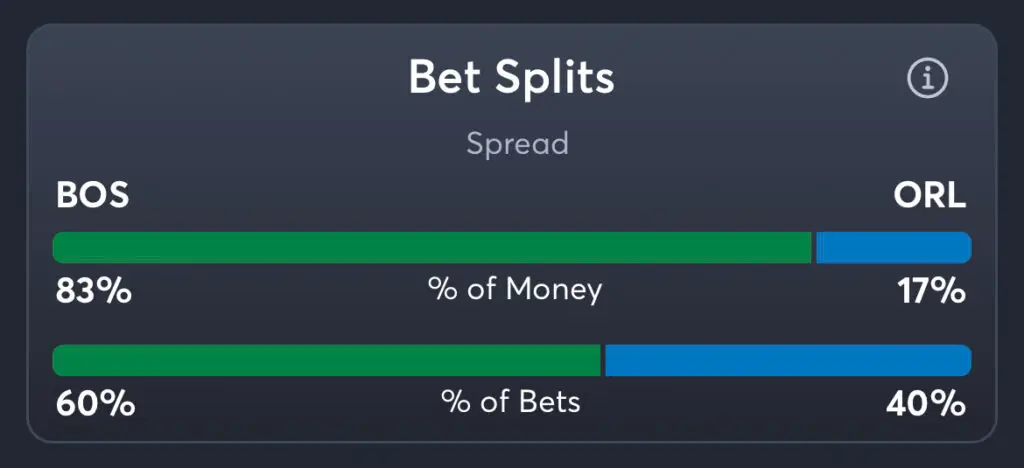Image resolution: width=1024 pixels, height=468 pixels.
Task: Click the 17% money value
Action: pos(931,291)
